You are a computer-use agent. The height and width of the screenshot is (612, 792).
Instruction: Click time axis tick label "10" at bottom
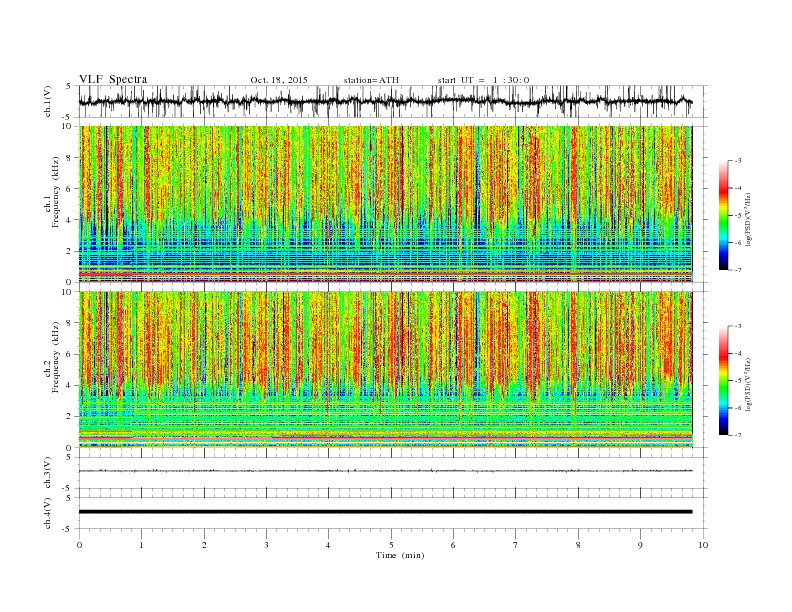(x=703, y=545)
